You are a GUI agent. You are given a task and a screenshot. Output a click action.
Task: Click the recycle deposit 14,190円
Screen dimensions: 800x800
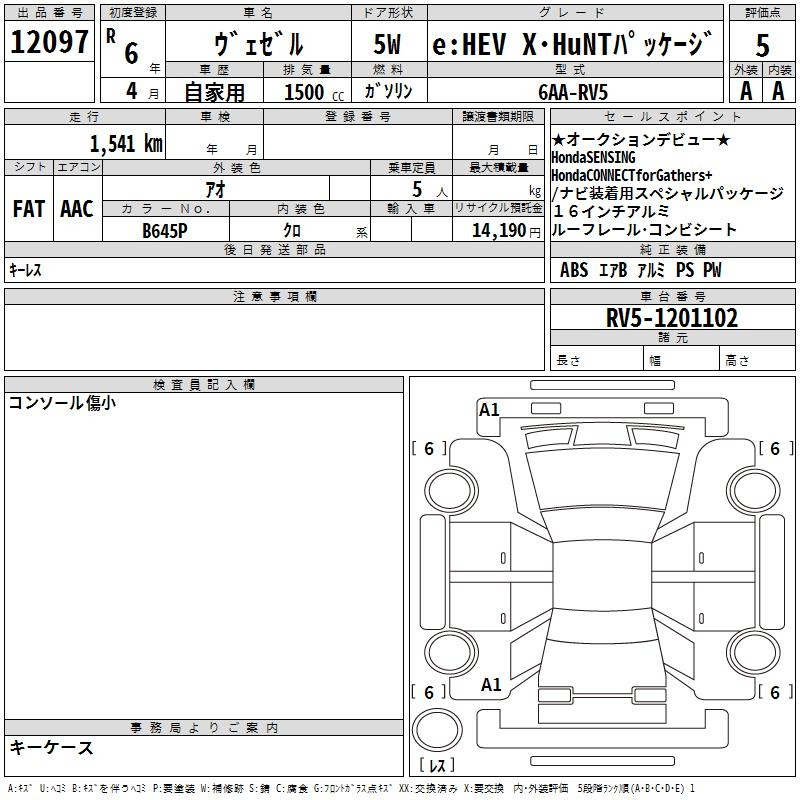pos(506,231)
